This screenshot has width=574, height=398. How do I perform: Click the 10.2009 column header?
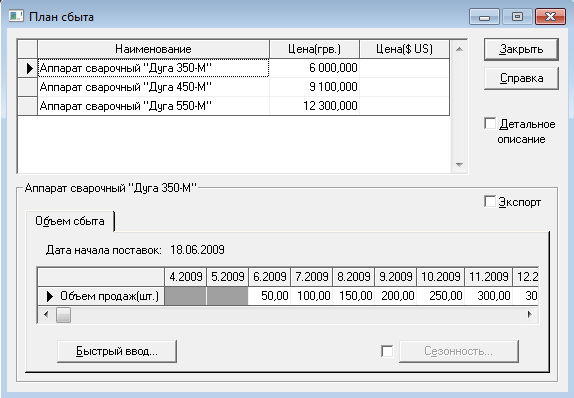(440, 276)
